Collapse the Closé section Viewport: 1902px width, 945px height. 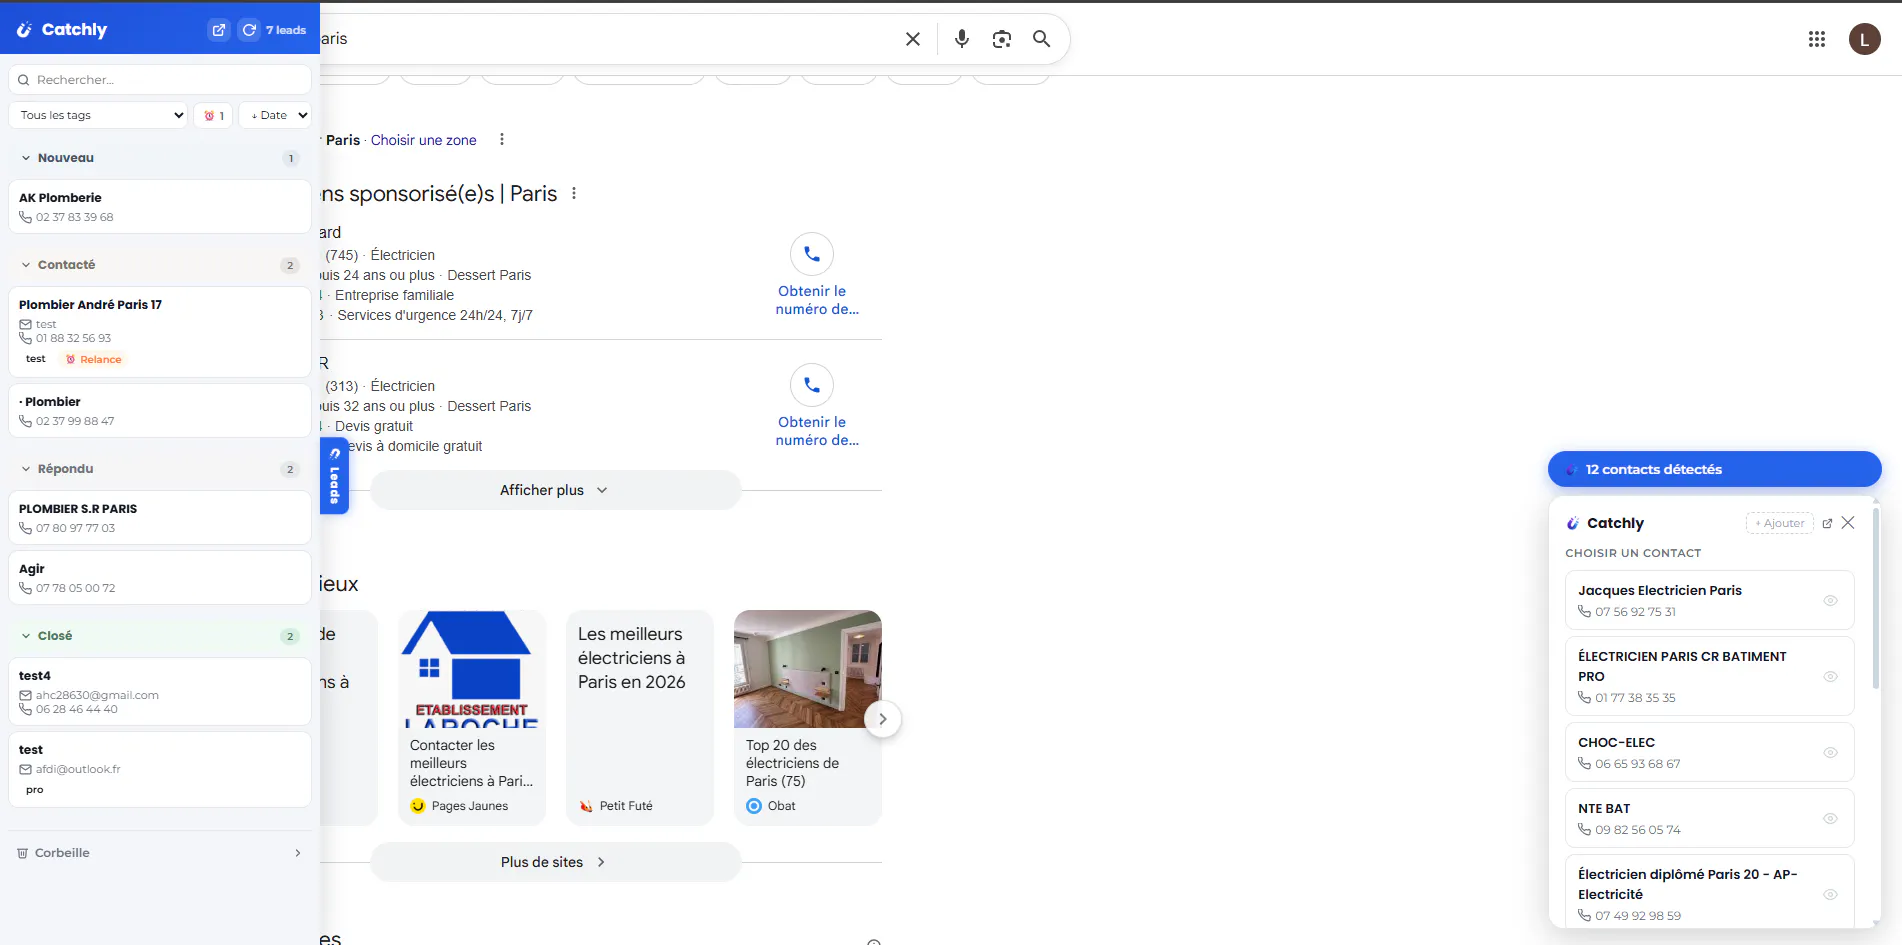tap(26, 636)
